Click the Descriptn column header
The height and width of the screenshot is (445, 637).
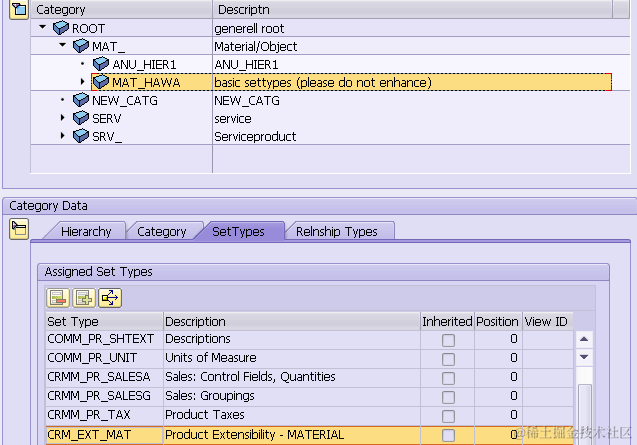coord(412,9)
